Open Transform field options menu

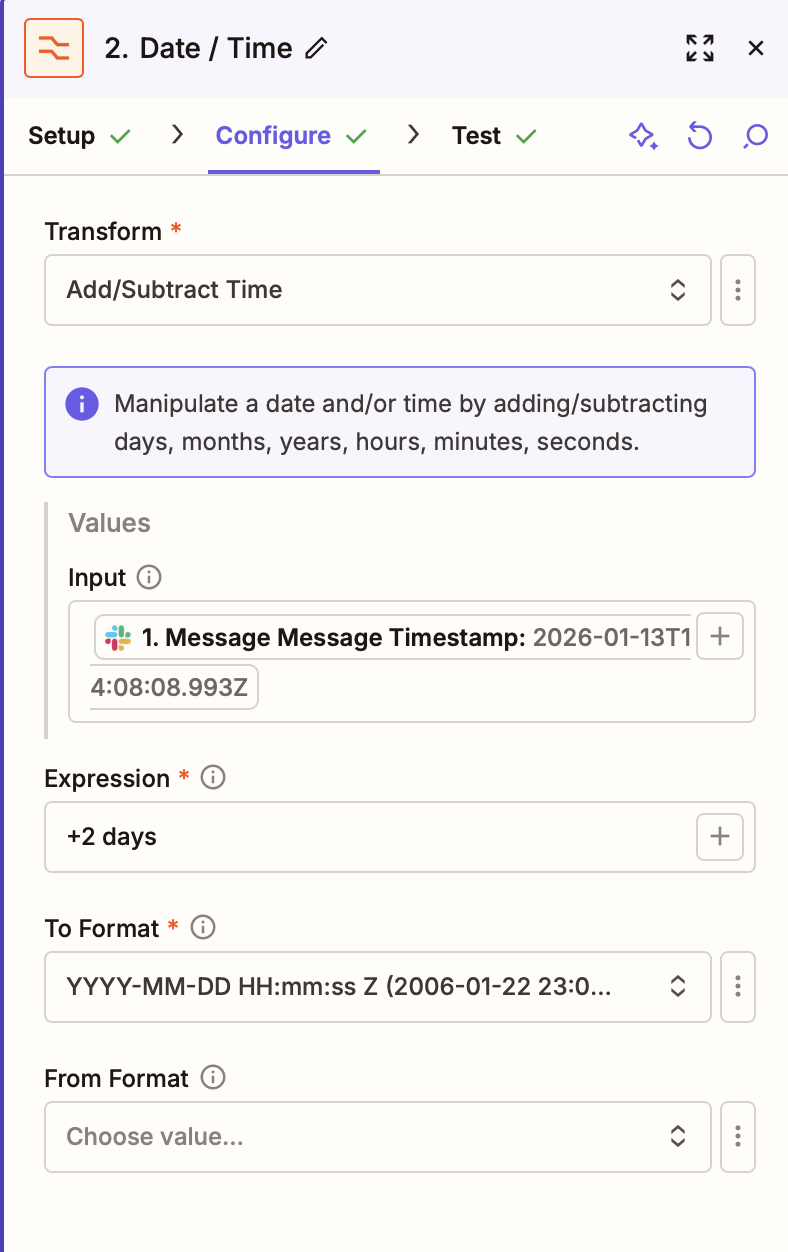pyautogui.click(x=738, y=290)
